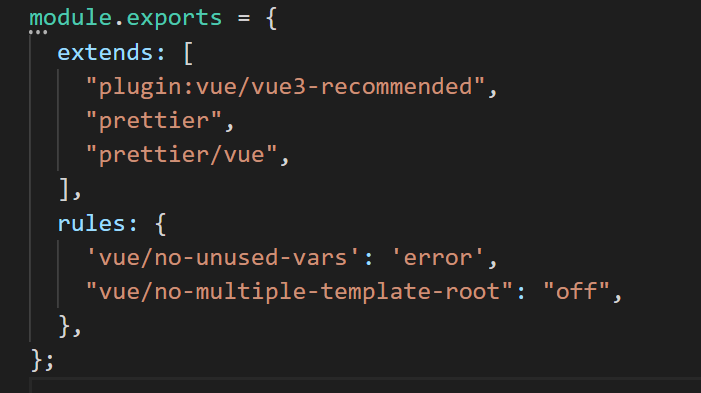Click the "prettier" string entry
Screen dimensions: 701x393
pos(154,121)
